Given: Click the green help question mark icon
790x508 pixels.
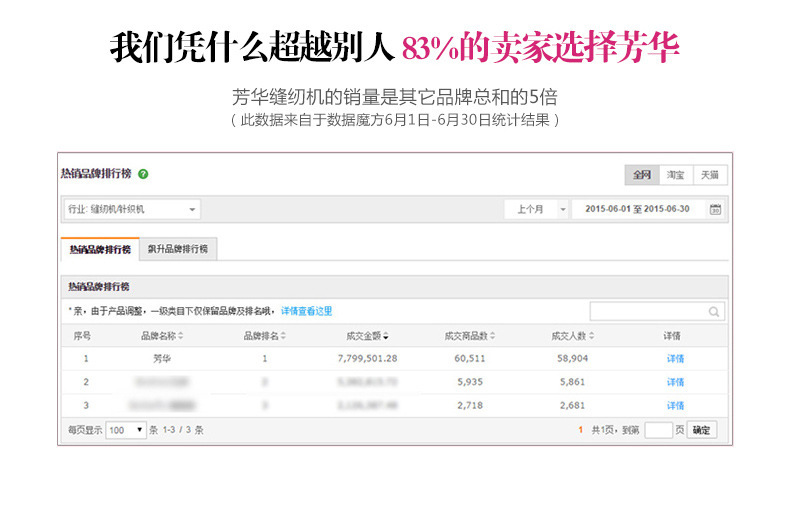Looking at the screenshot, I should tap(143, 174).
